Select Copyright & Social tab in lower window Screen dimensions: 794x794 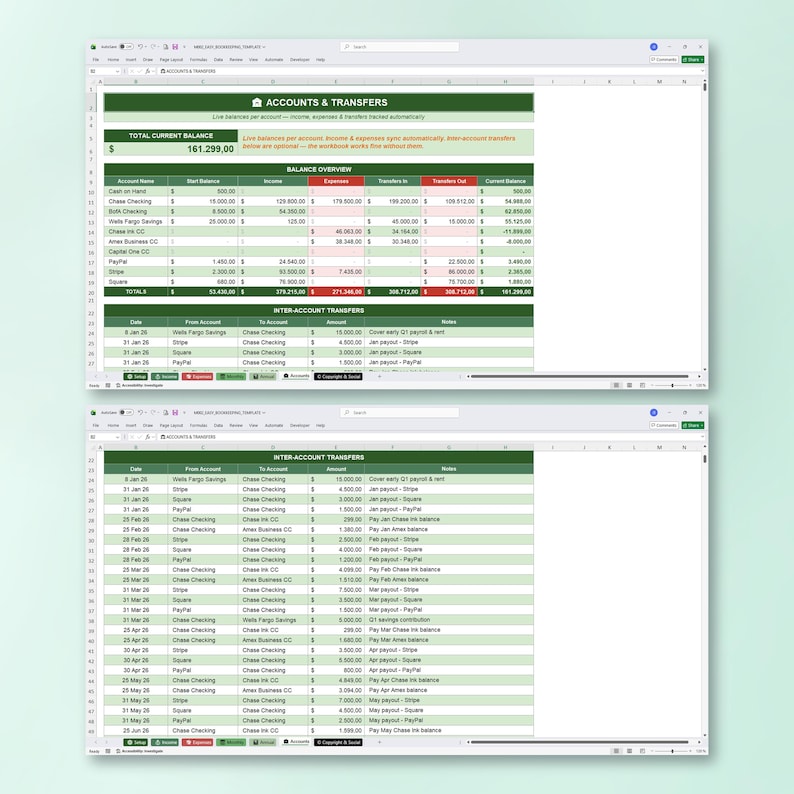coord(338,742)
